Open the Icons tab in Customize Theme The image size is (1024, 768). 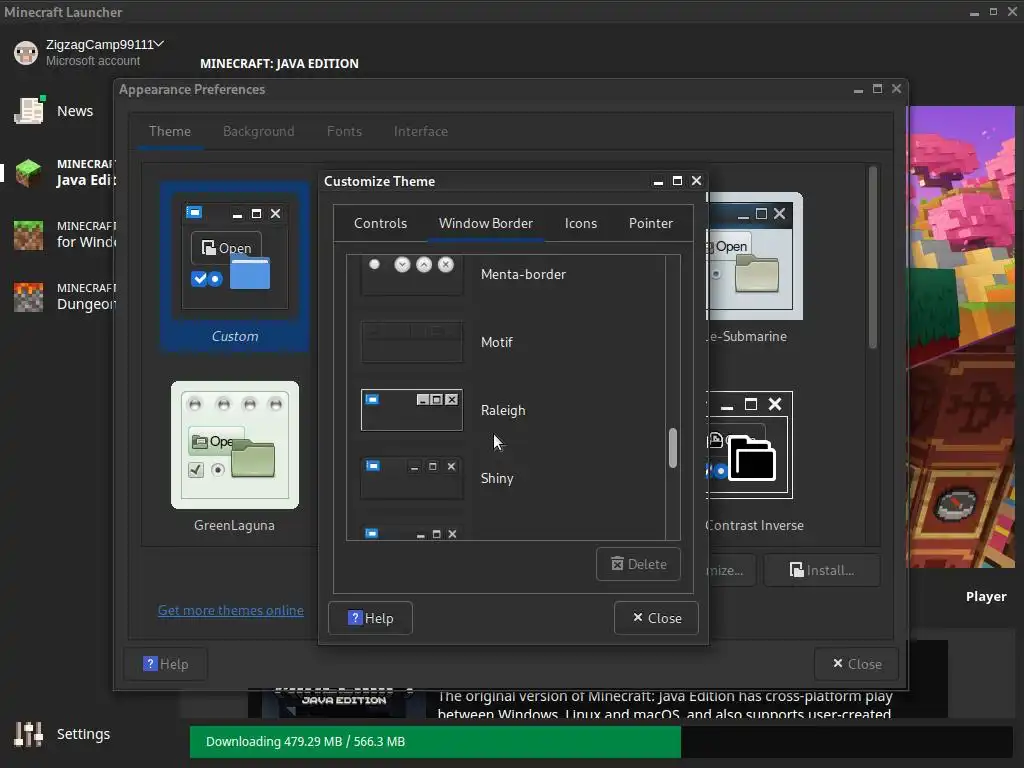pyautogui.click(x=581, y=223)
